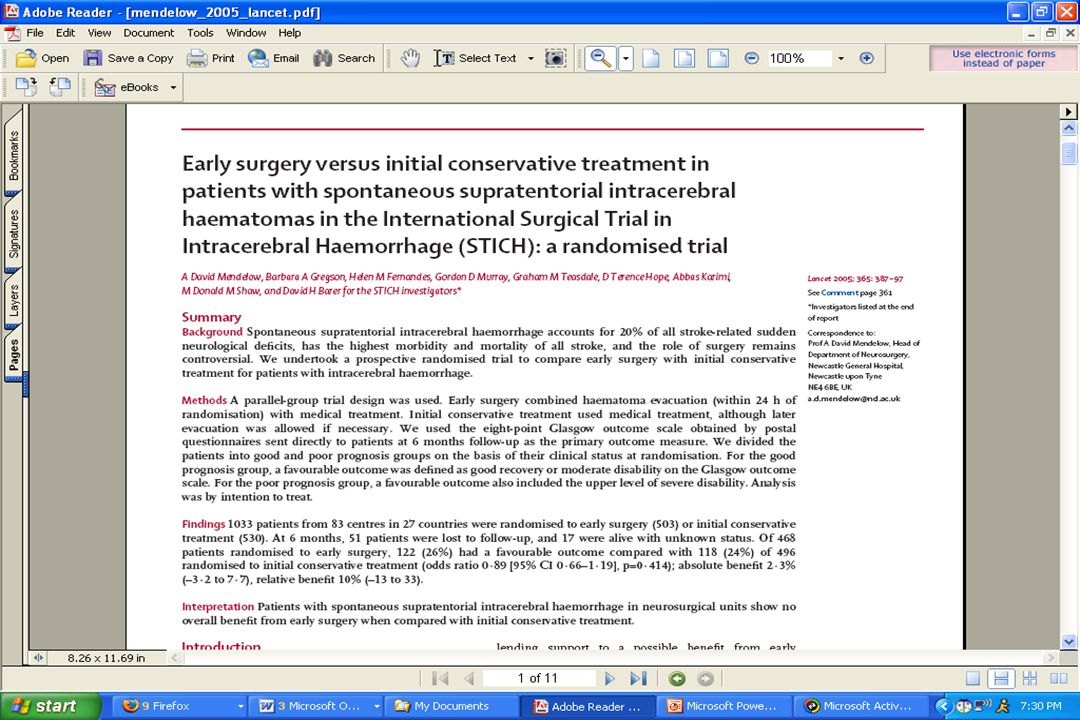Open the zoom percentage dropdown arrow
Image resolution: width=1080 pixels, height=720 pixels.
click(840, 59)
